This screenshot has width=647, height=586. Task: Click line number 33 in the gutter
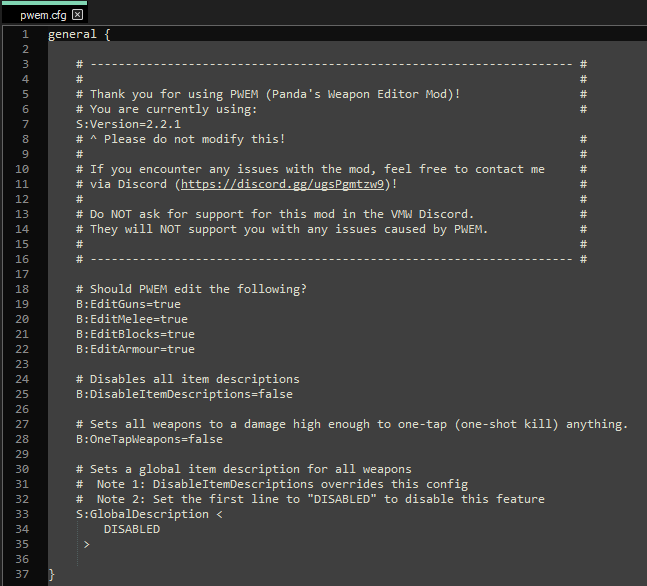pos(25,514)
